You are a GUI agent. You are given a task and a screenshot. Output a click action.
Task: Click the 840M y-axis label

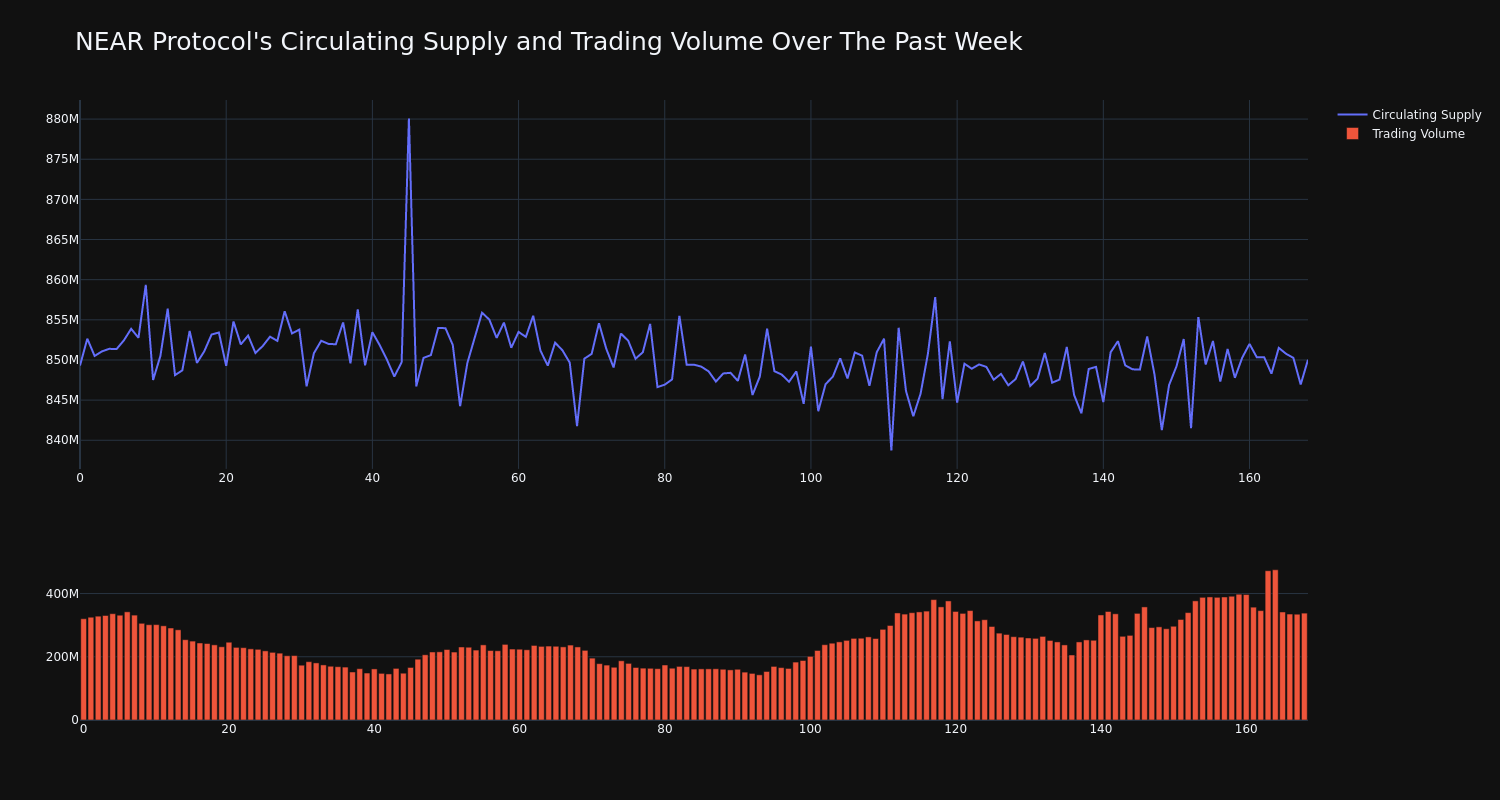click(62, 440)
